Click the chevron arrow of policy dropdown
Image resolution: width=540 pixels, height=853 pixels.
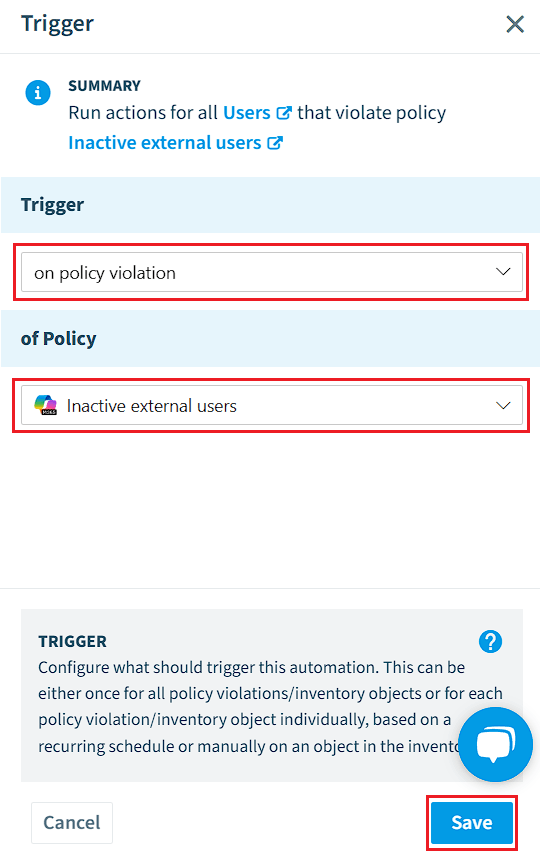pos(503,405)
